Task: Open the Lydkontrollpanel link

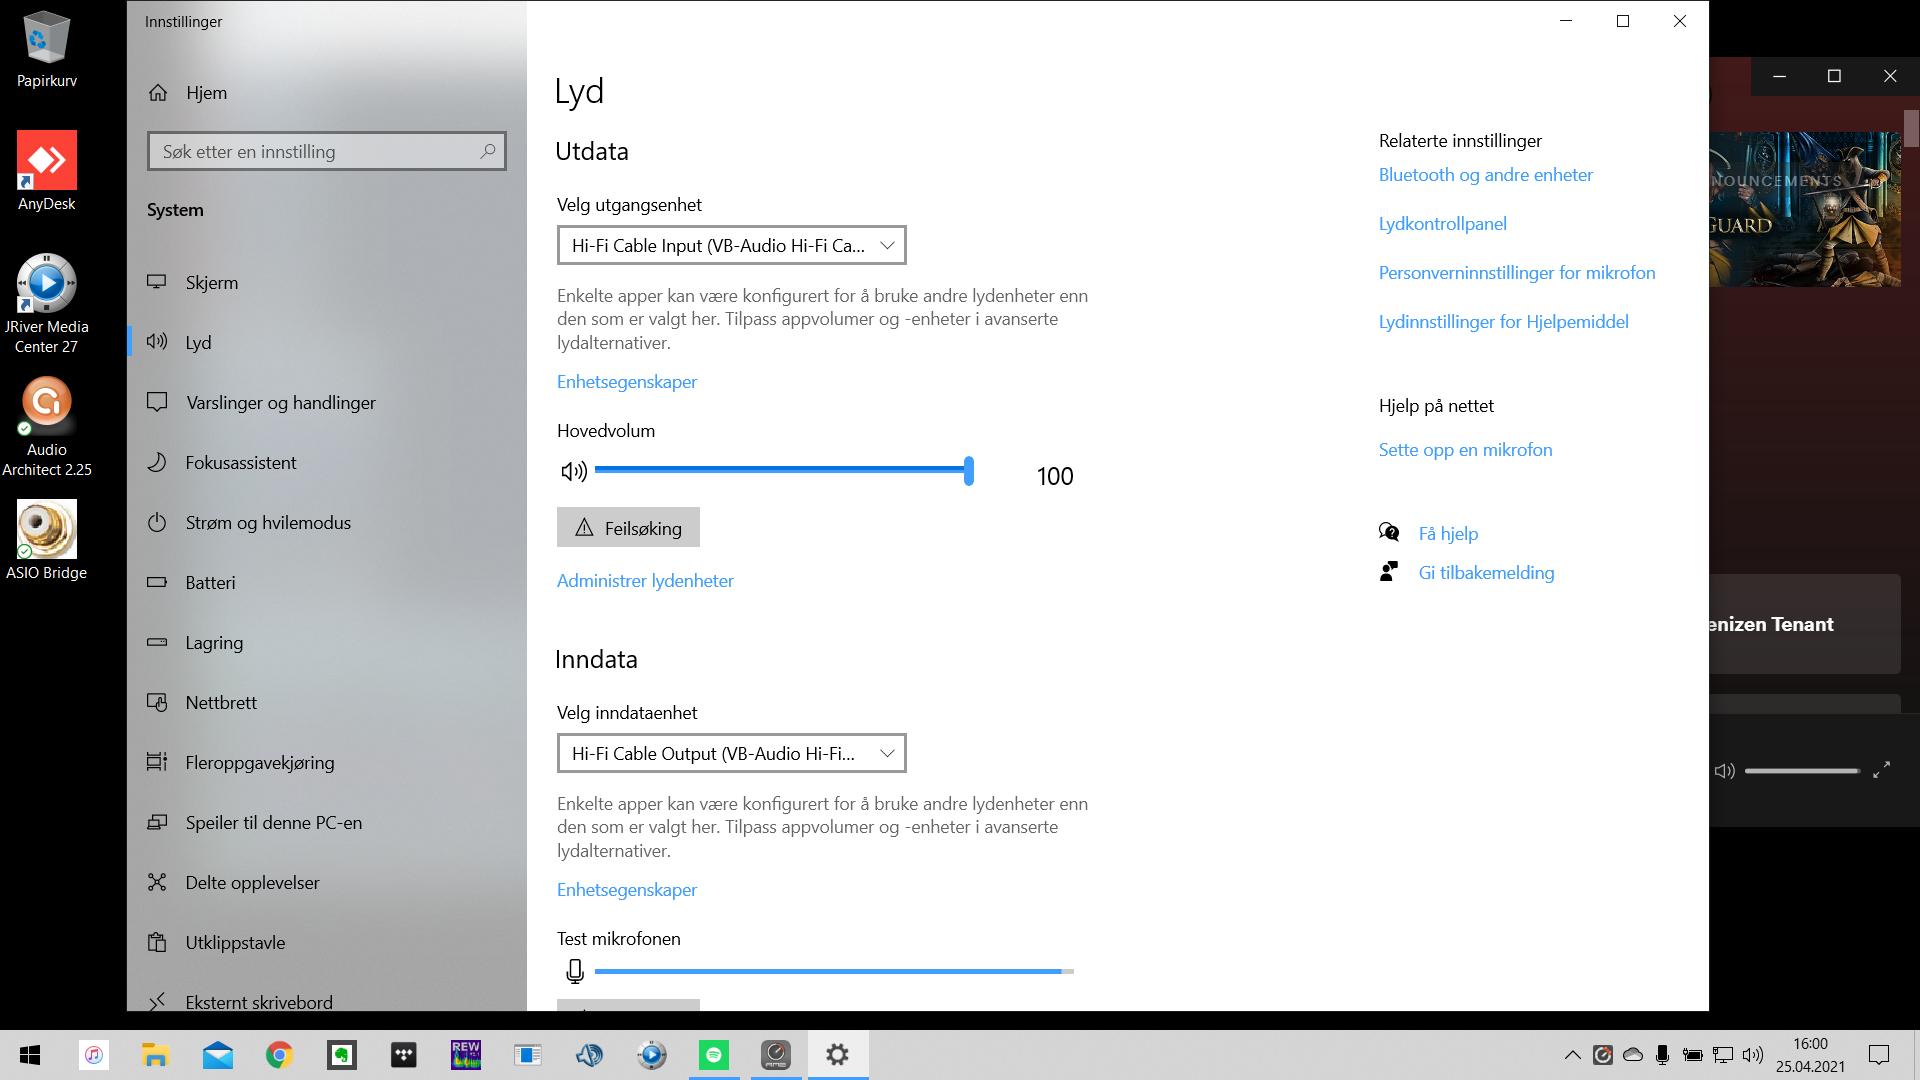Action: [1442, 224]
